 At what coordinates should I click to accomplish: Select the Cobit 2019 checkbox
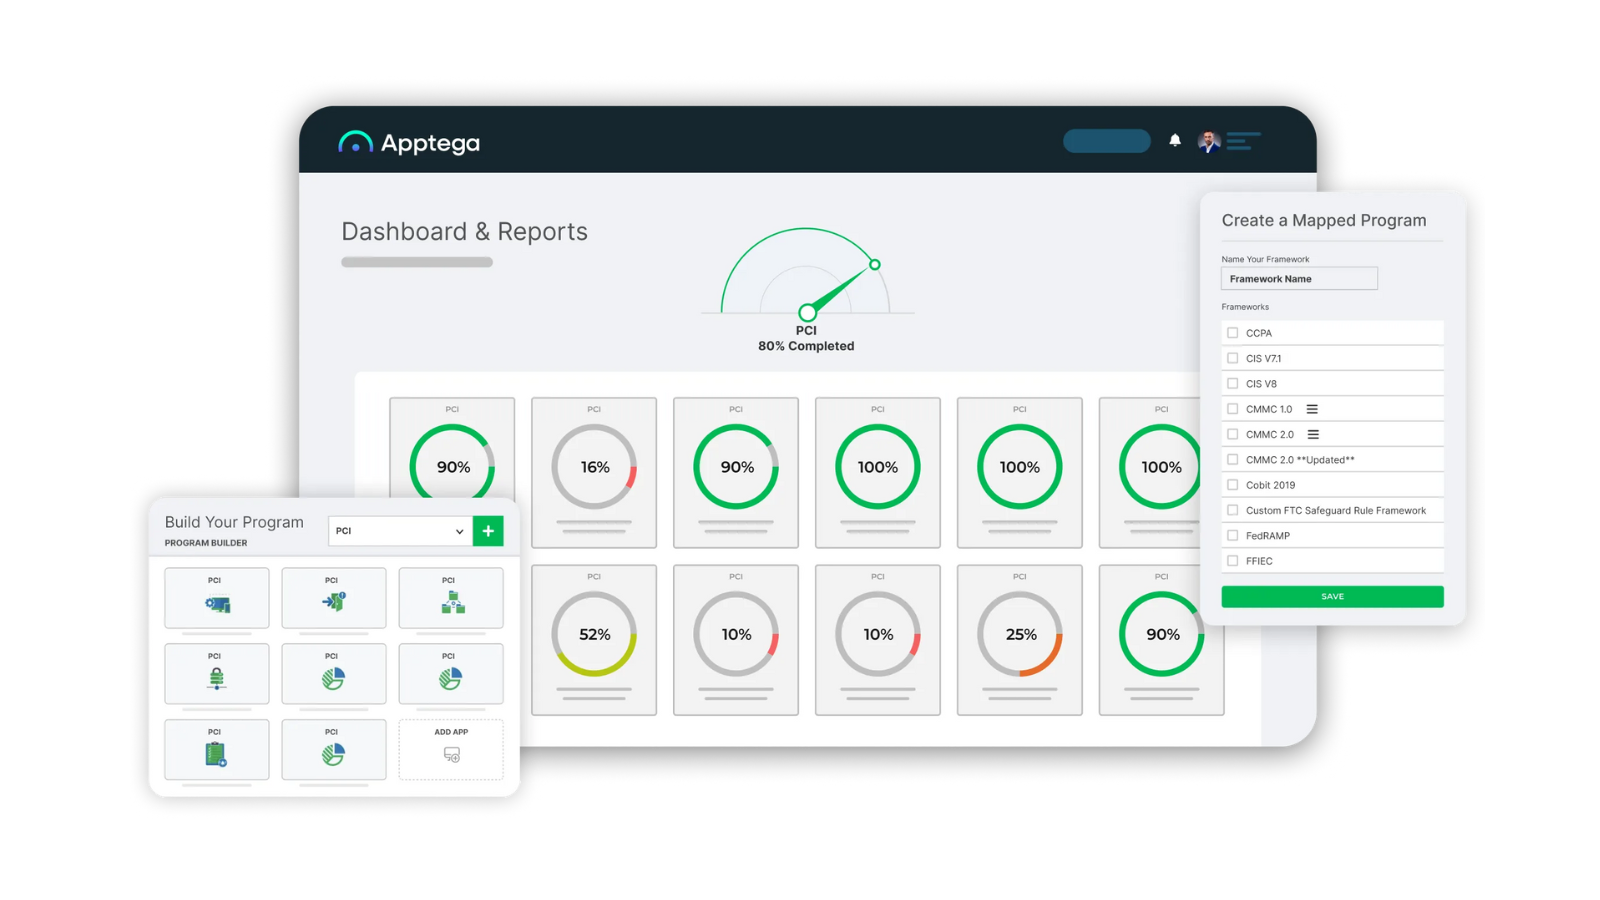tap(1232, 485)
